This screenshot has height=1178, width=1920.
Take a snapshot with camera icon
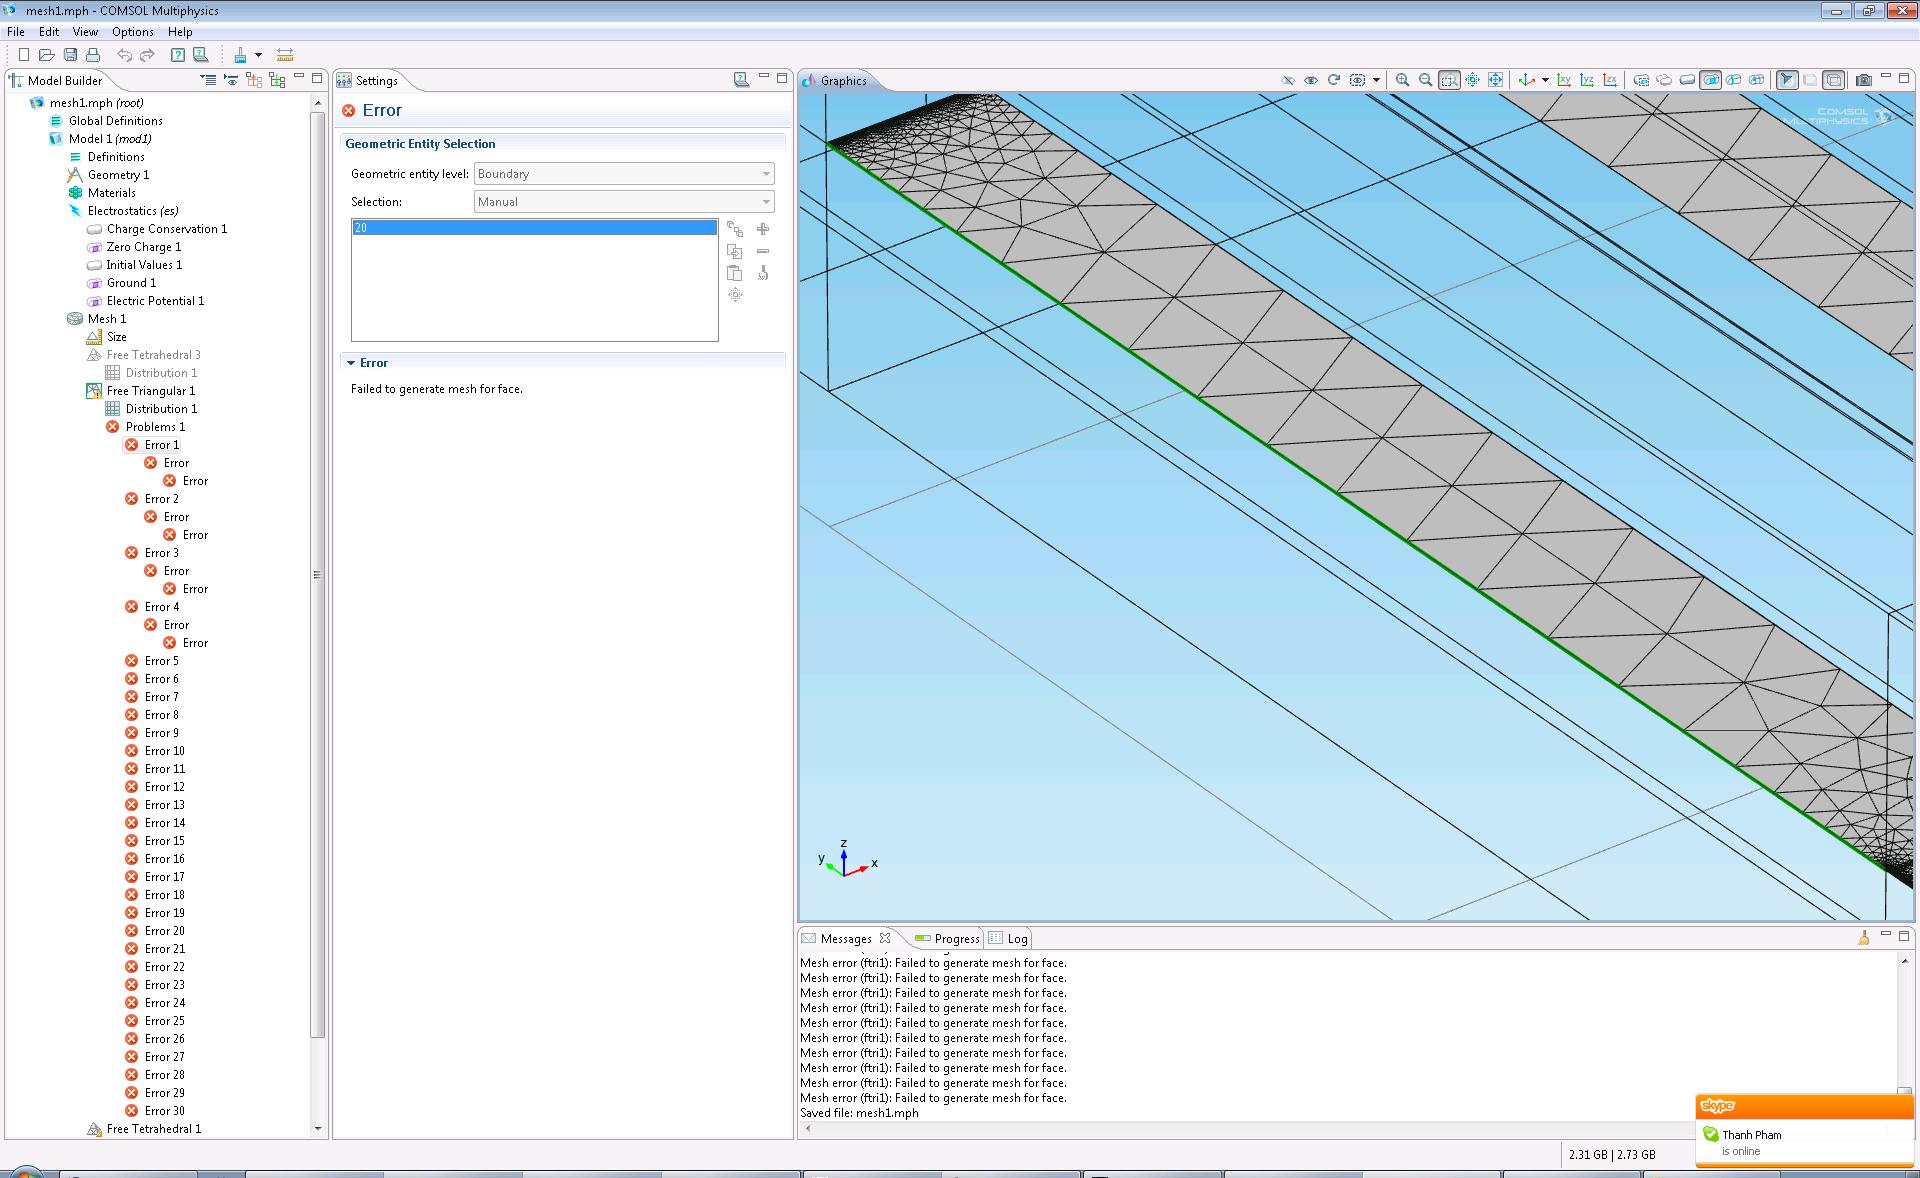coord(1863,80)
